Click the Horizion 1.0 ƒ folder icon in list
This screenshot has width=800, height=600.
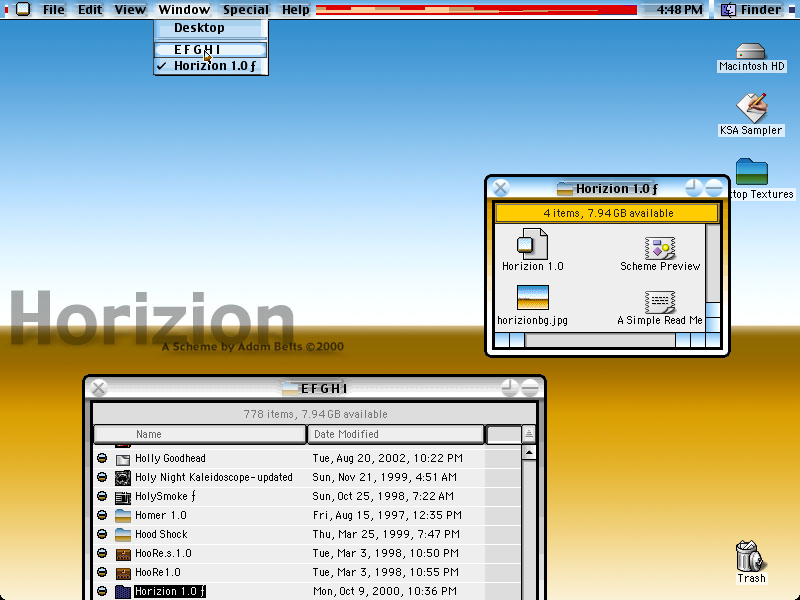click(x=122, y=591)
